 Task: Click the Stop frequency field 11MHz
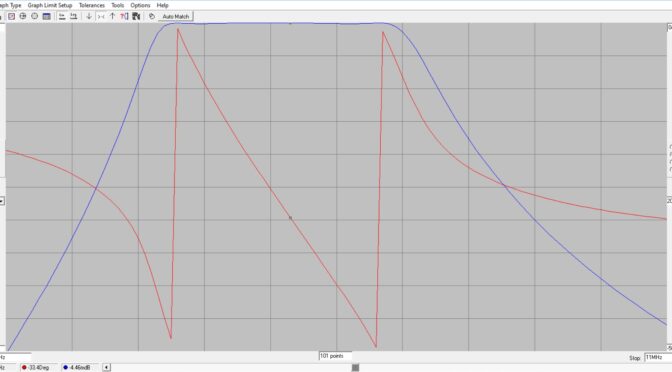657,357
